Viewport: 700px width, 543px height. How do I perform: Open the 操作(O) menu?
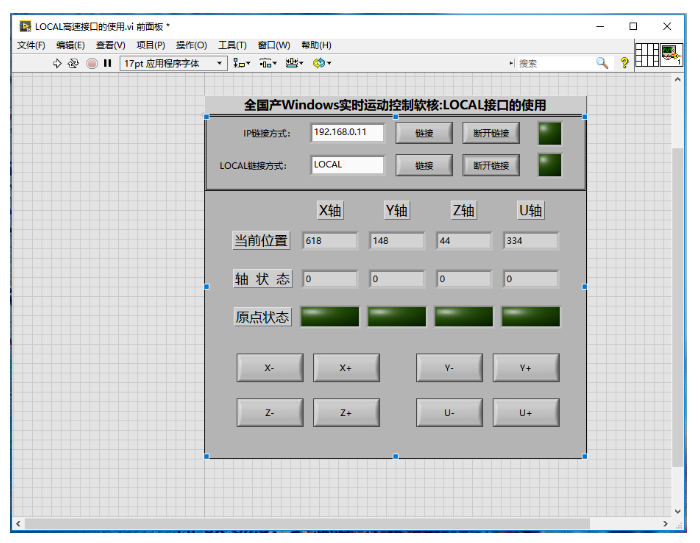coord(192,45)
